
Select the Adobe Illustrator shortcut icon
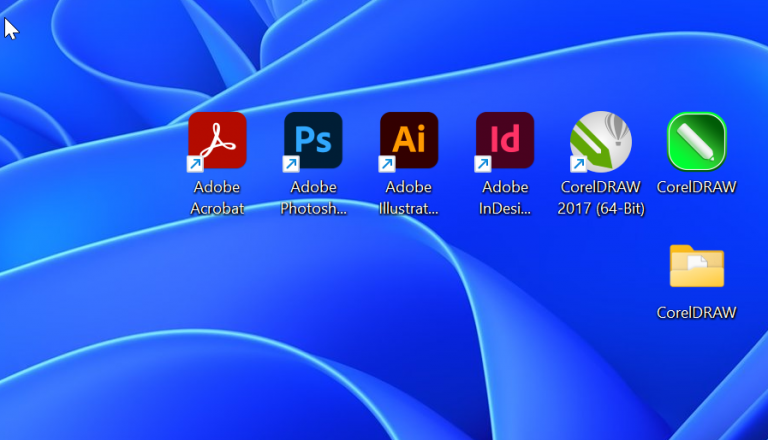[x=409, y=141]
